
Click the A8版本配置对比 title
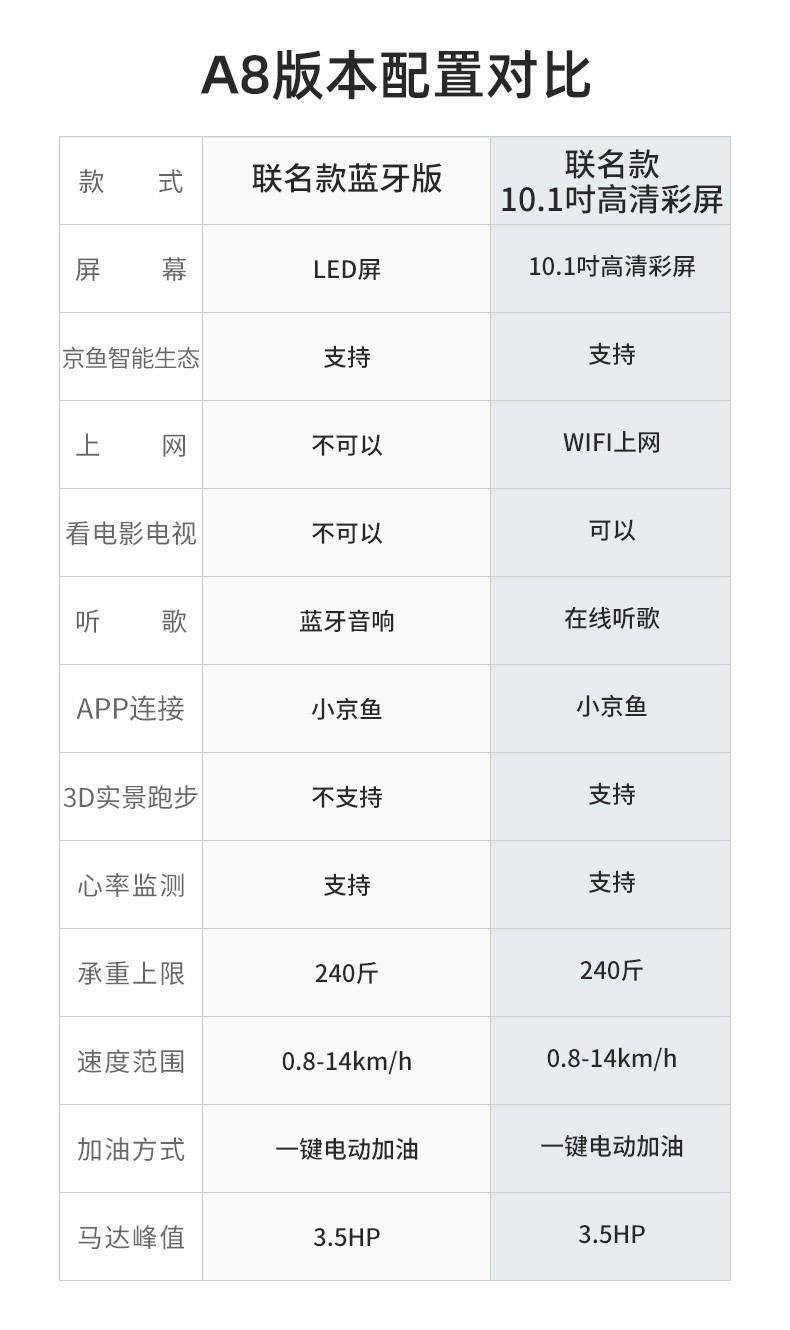396,75
